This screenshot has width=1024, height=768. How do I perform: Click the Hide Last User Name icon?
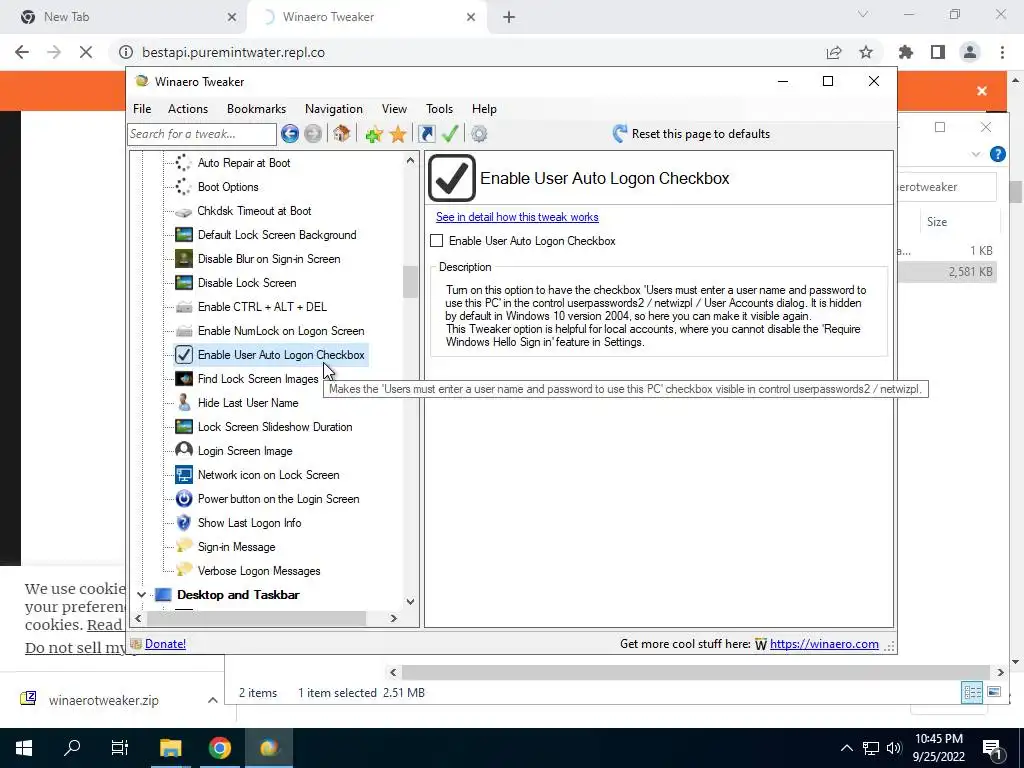[184, 403]
